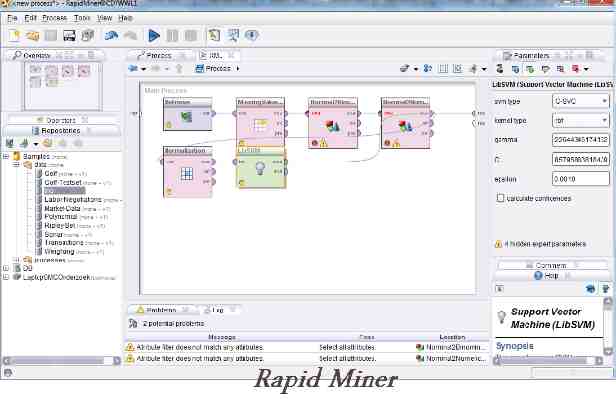Click the undo arrow in toolbar

pos(111,36)
